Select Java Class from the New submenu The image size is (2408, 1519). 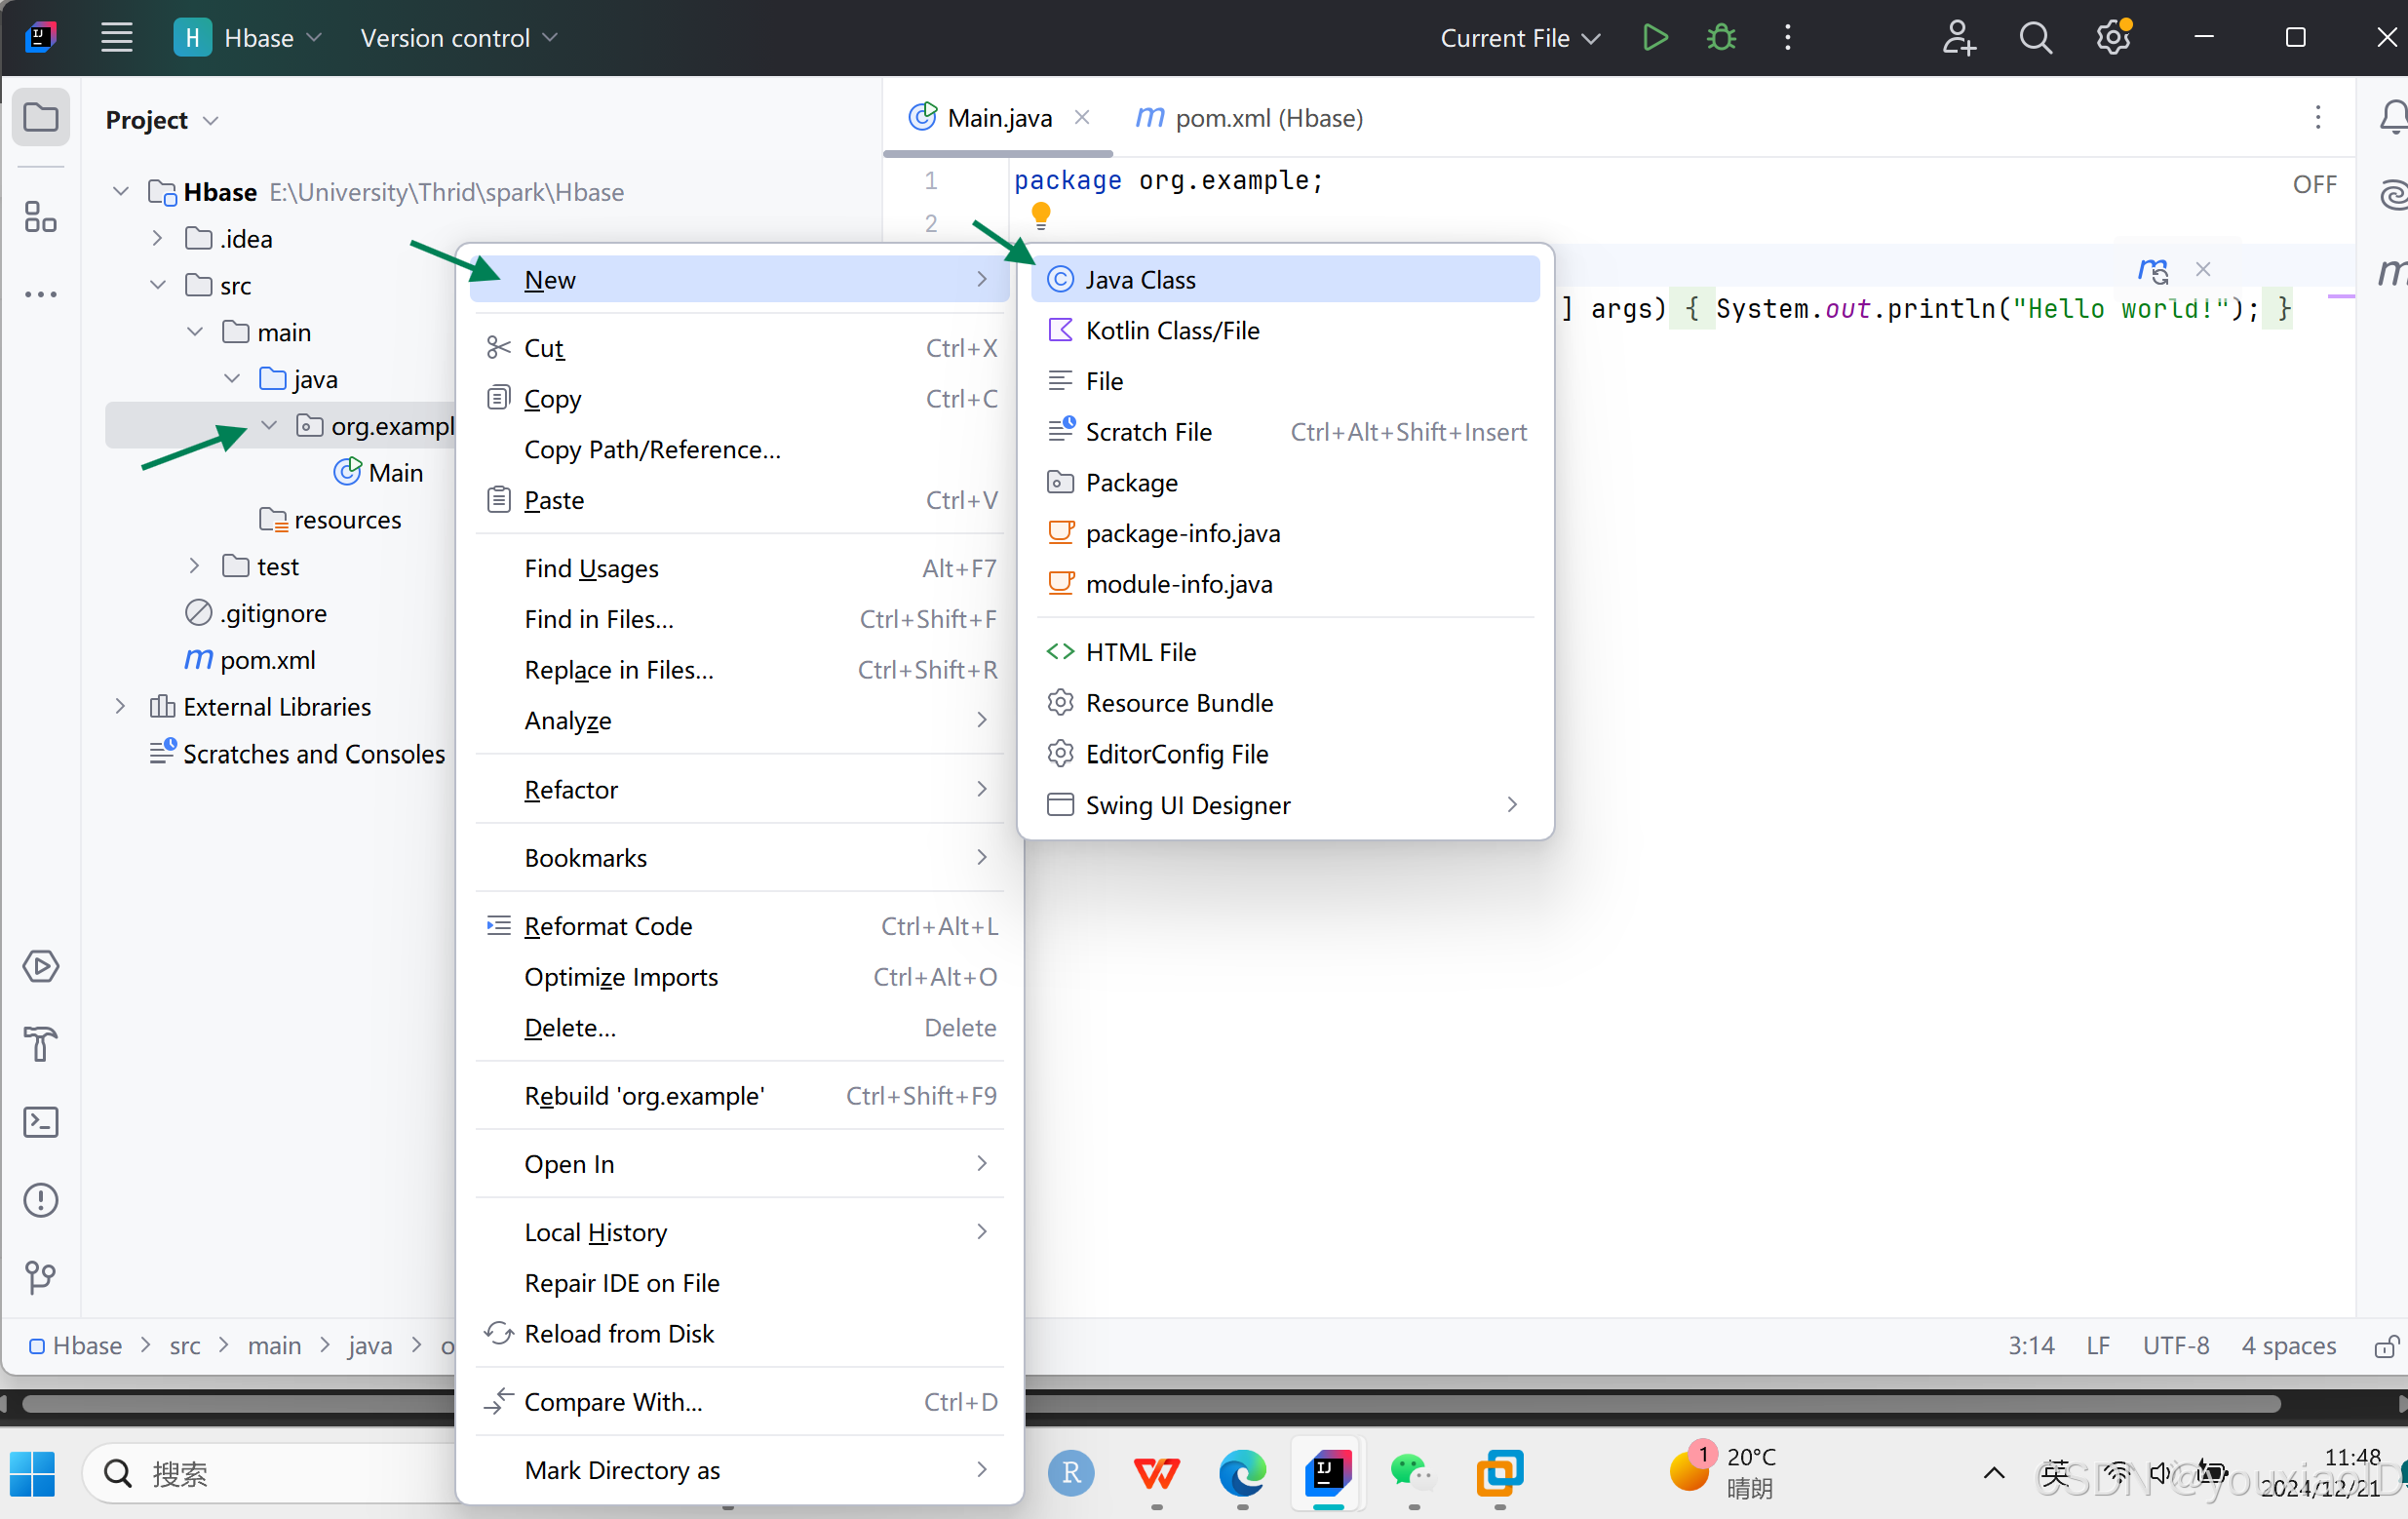pyautogui.click(x=1140, y=279)
